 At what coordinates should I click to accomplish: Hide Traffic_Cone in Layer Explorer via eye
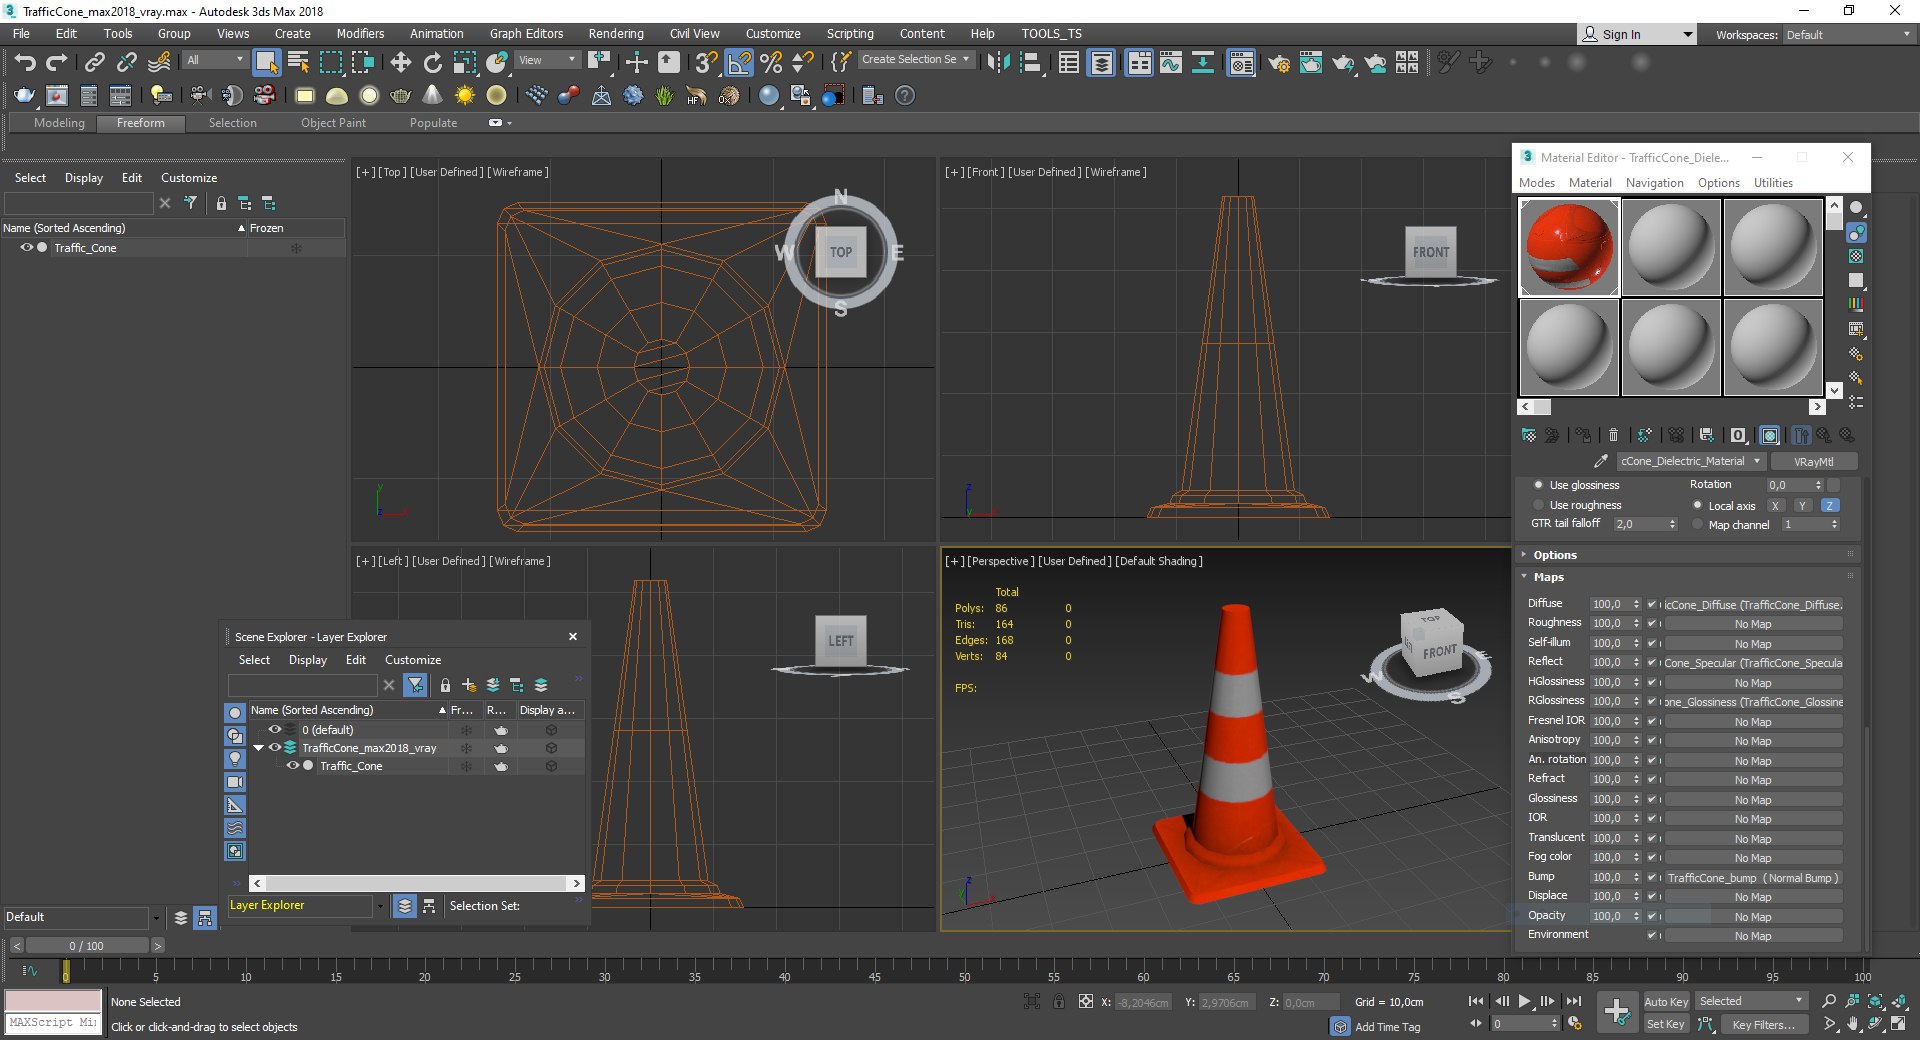293,766
